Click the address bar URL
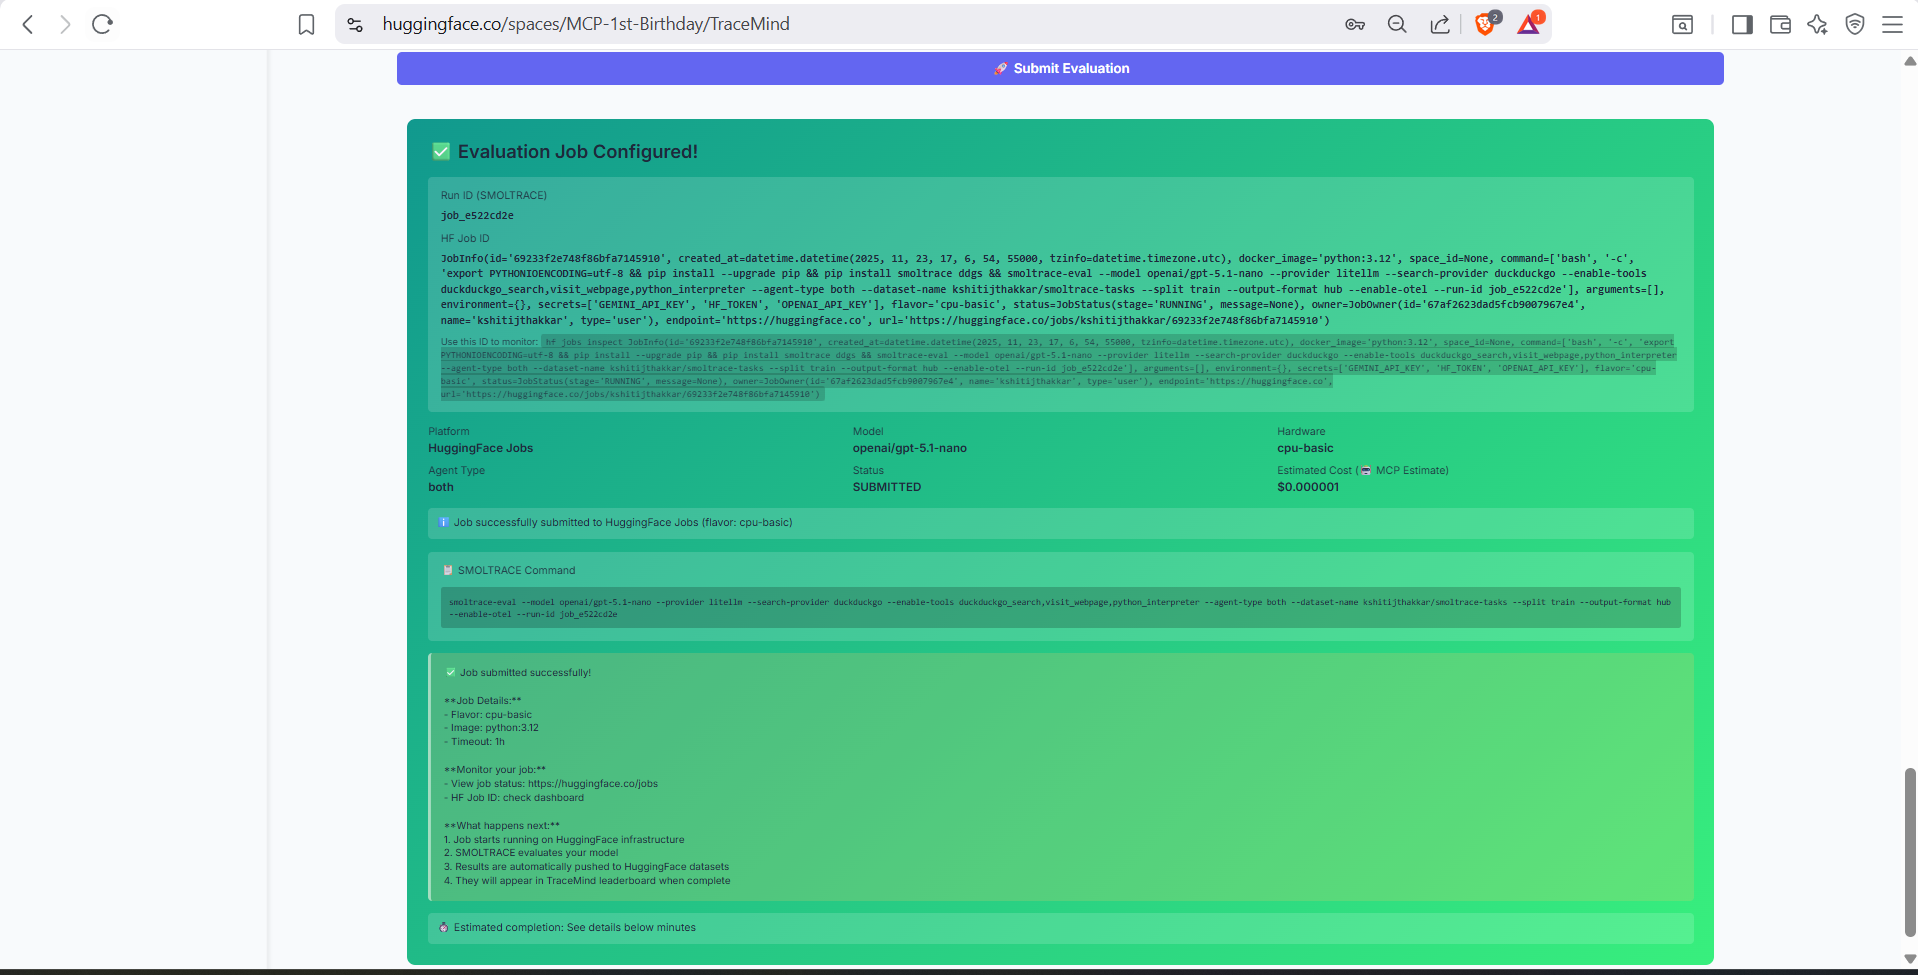 [x=586, y=24]
